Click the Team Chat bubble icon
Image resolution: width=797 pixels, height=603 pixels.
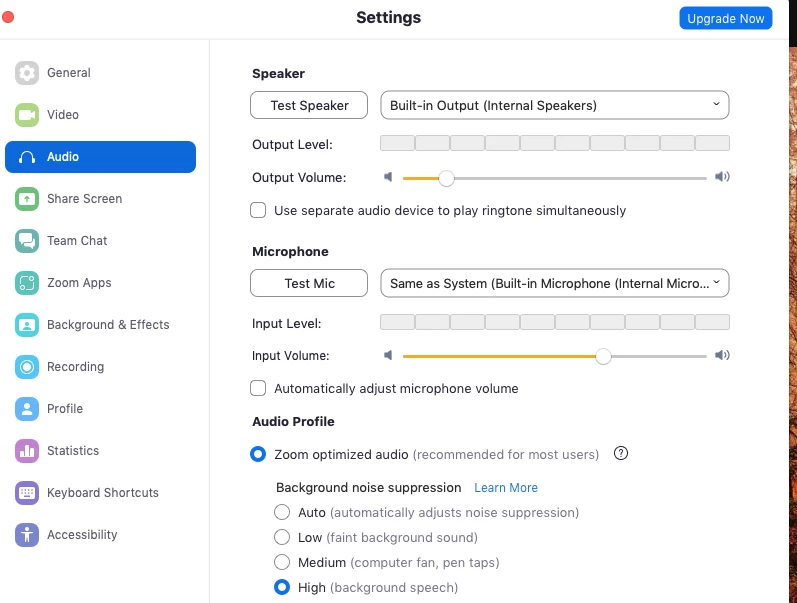point(27,241)
